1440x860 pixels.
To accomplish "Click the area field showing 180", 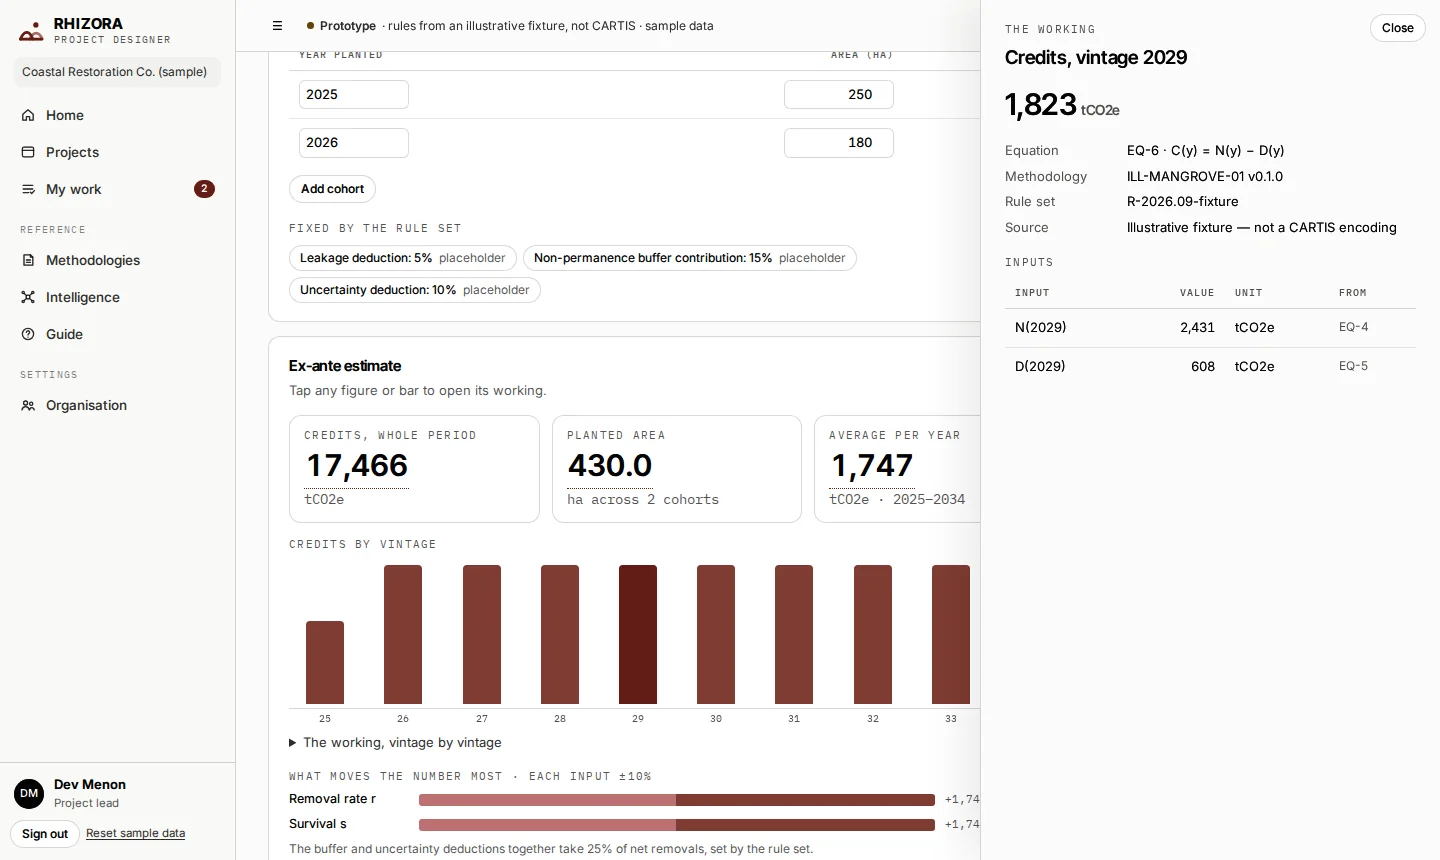I will pos(839,143).
